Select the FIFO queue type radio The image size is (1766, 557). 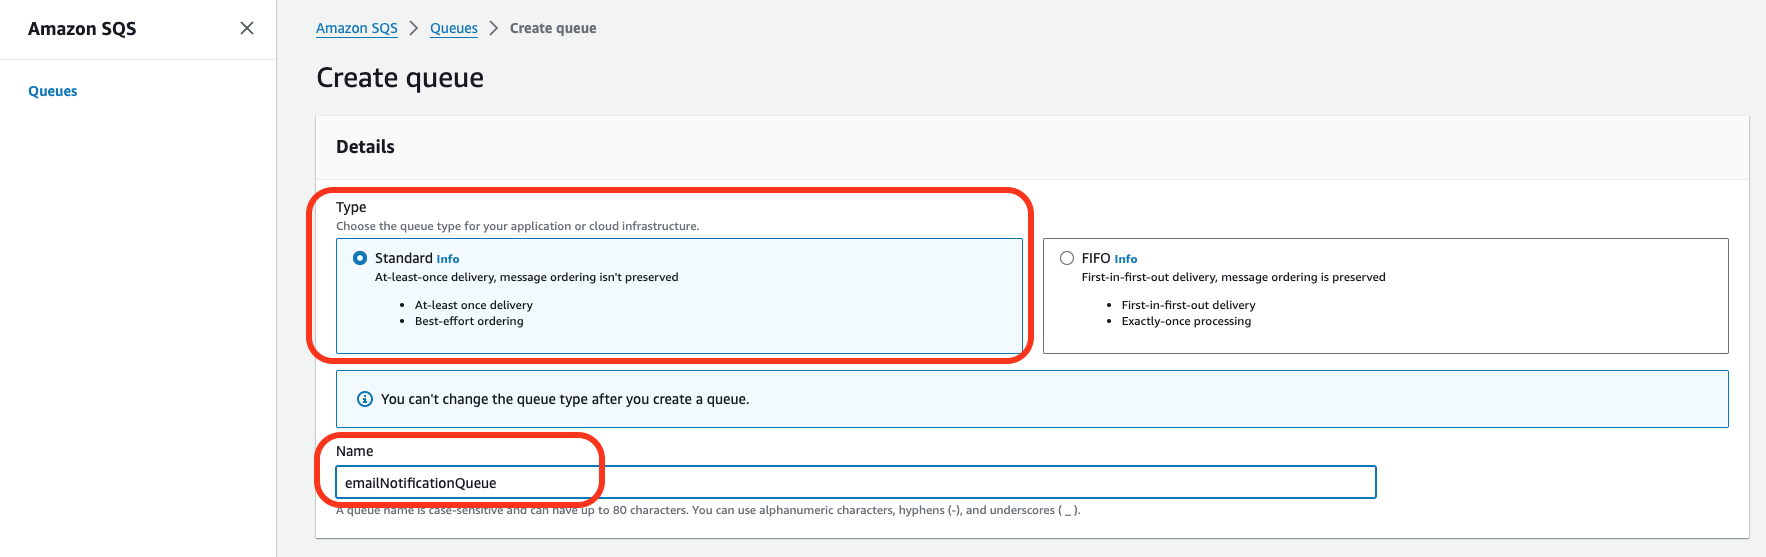(1067, 258)
